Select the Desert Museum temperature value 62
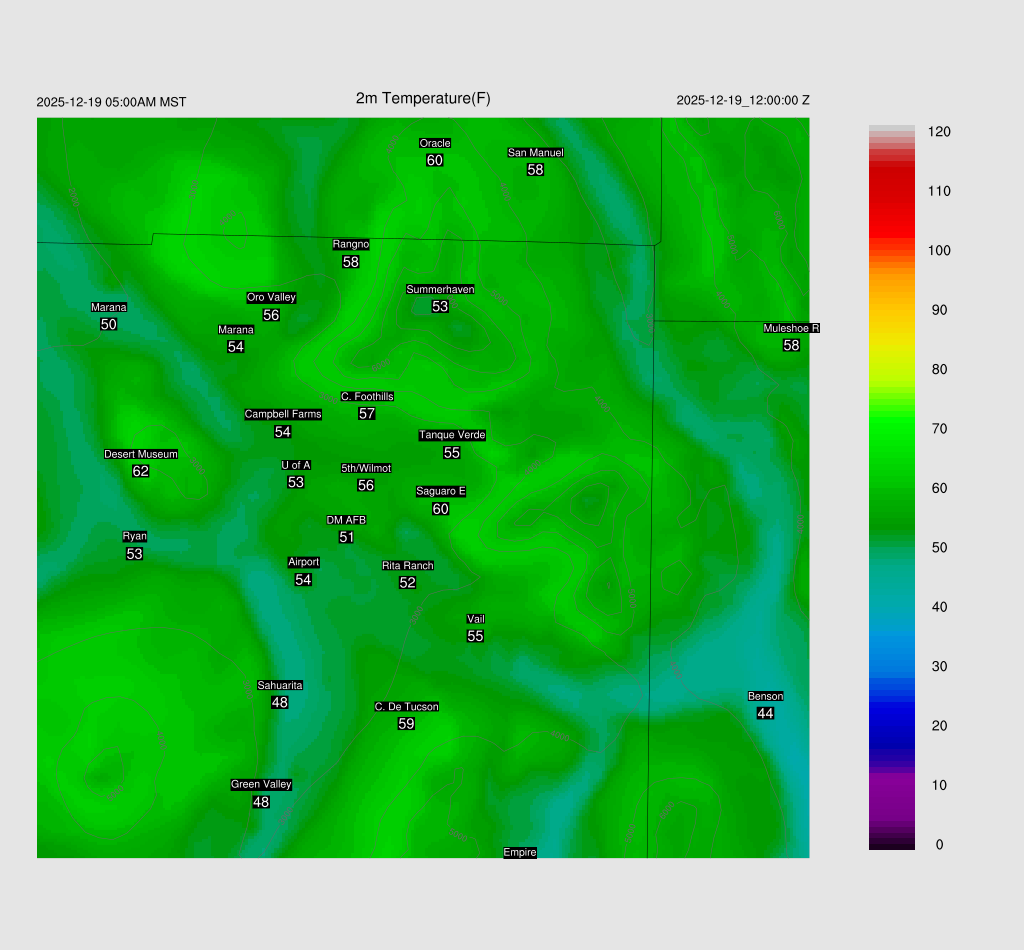Screen dimensions: 1024x950 tap(141, 471)
